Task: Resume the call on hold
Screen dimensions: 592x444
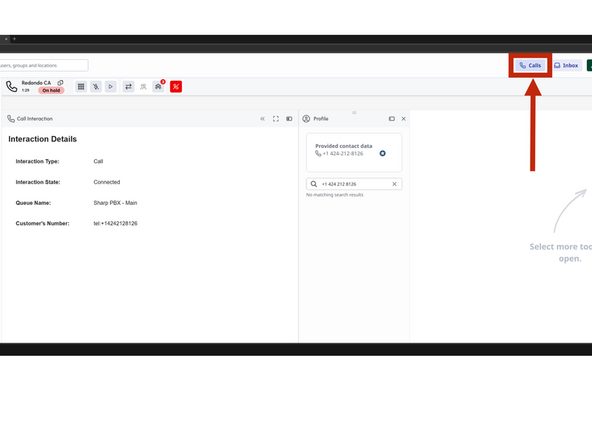Action: point(111,87)
